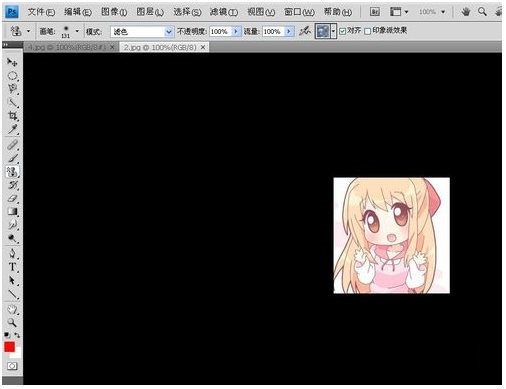Select the Polygonal Lasso tool
Screen dimensions: 506x389
(12, 89)
